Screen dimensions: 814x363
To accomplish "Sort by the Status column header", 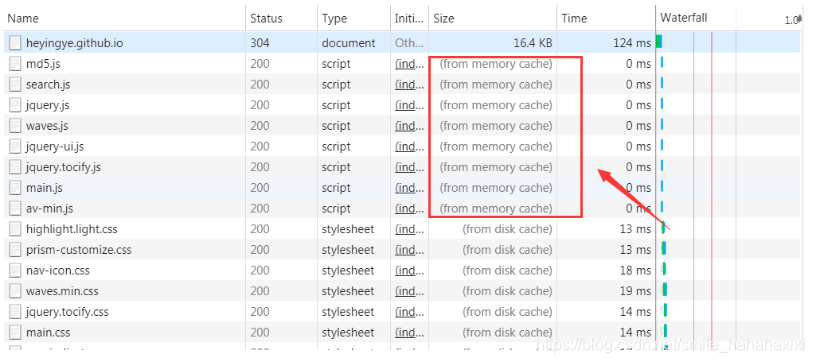I will click(281, 18).
